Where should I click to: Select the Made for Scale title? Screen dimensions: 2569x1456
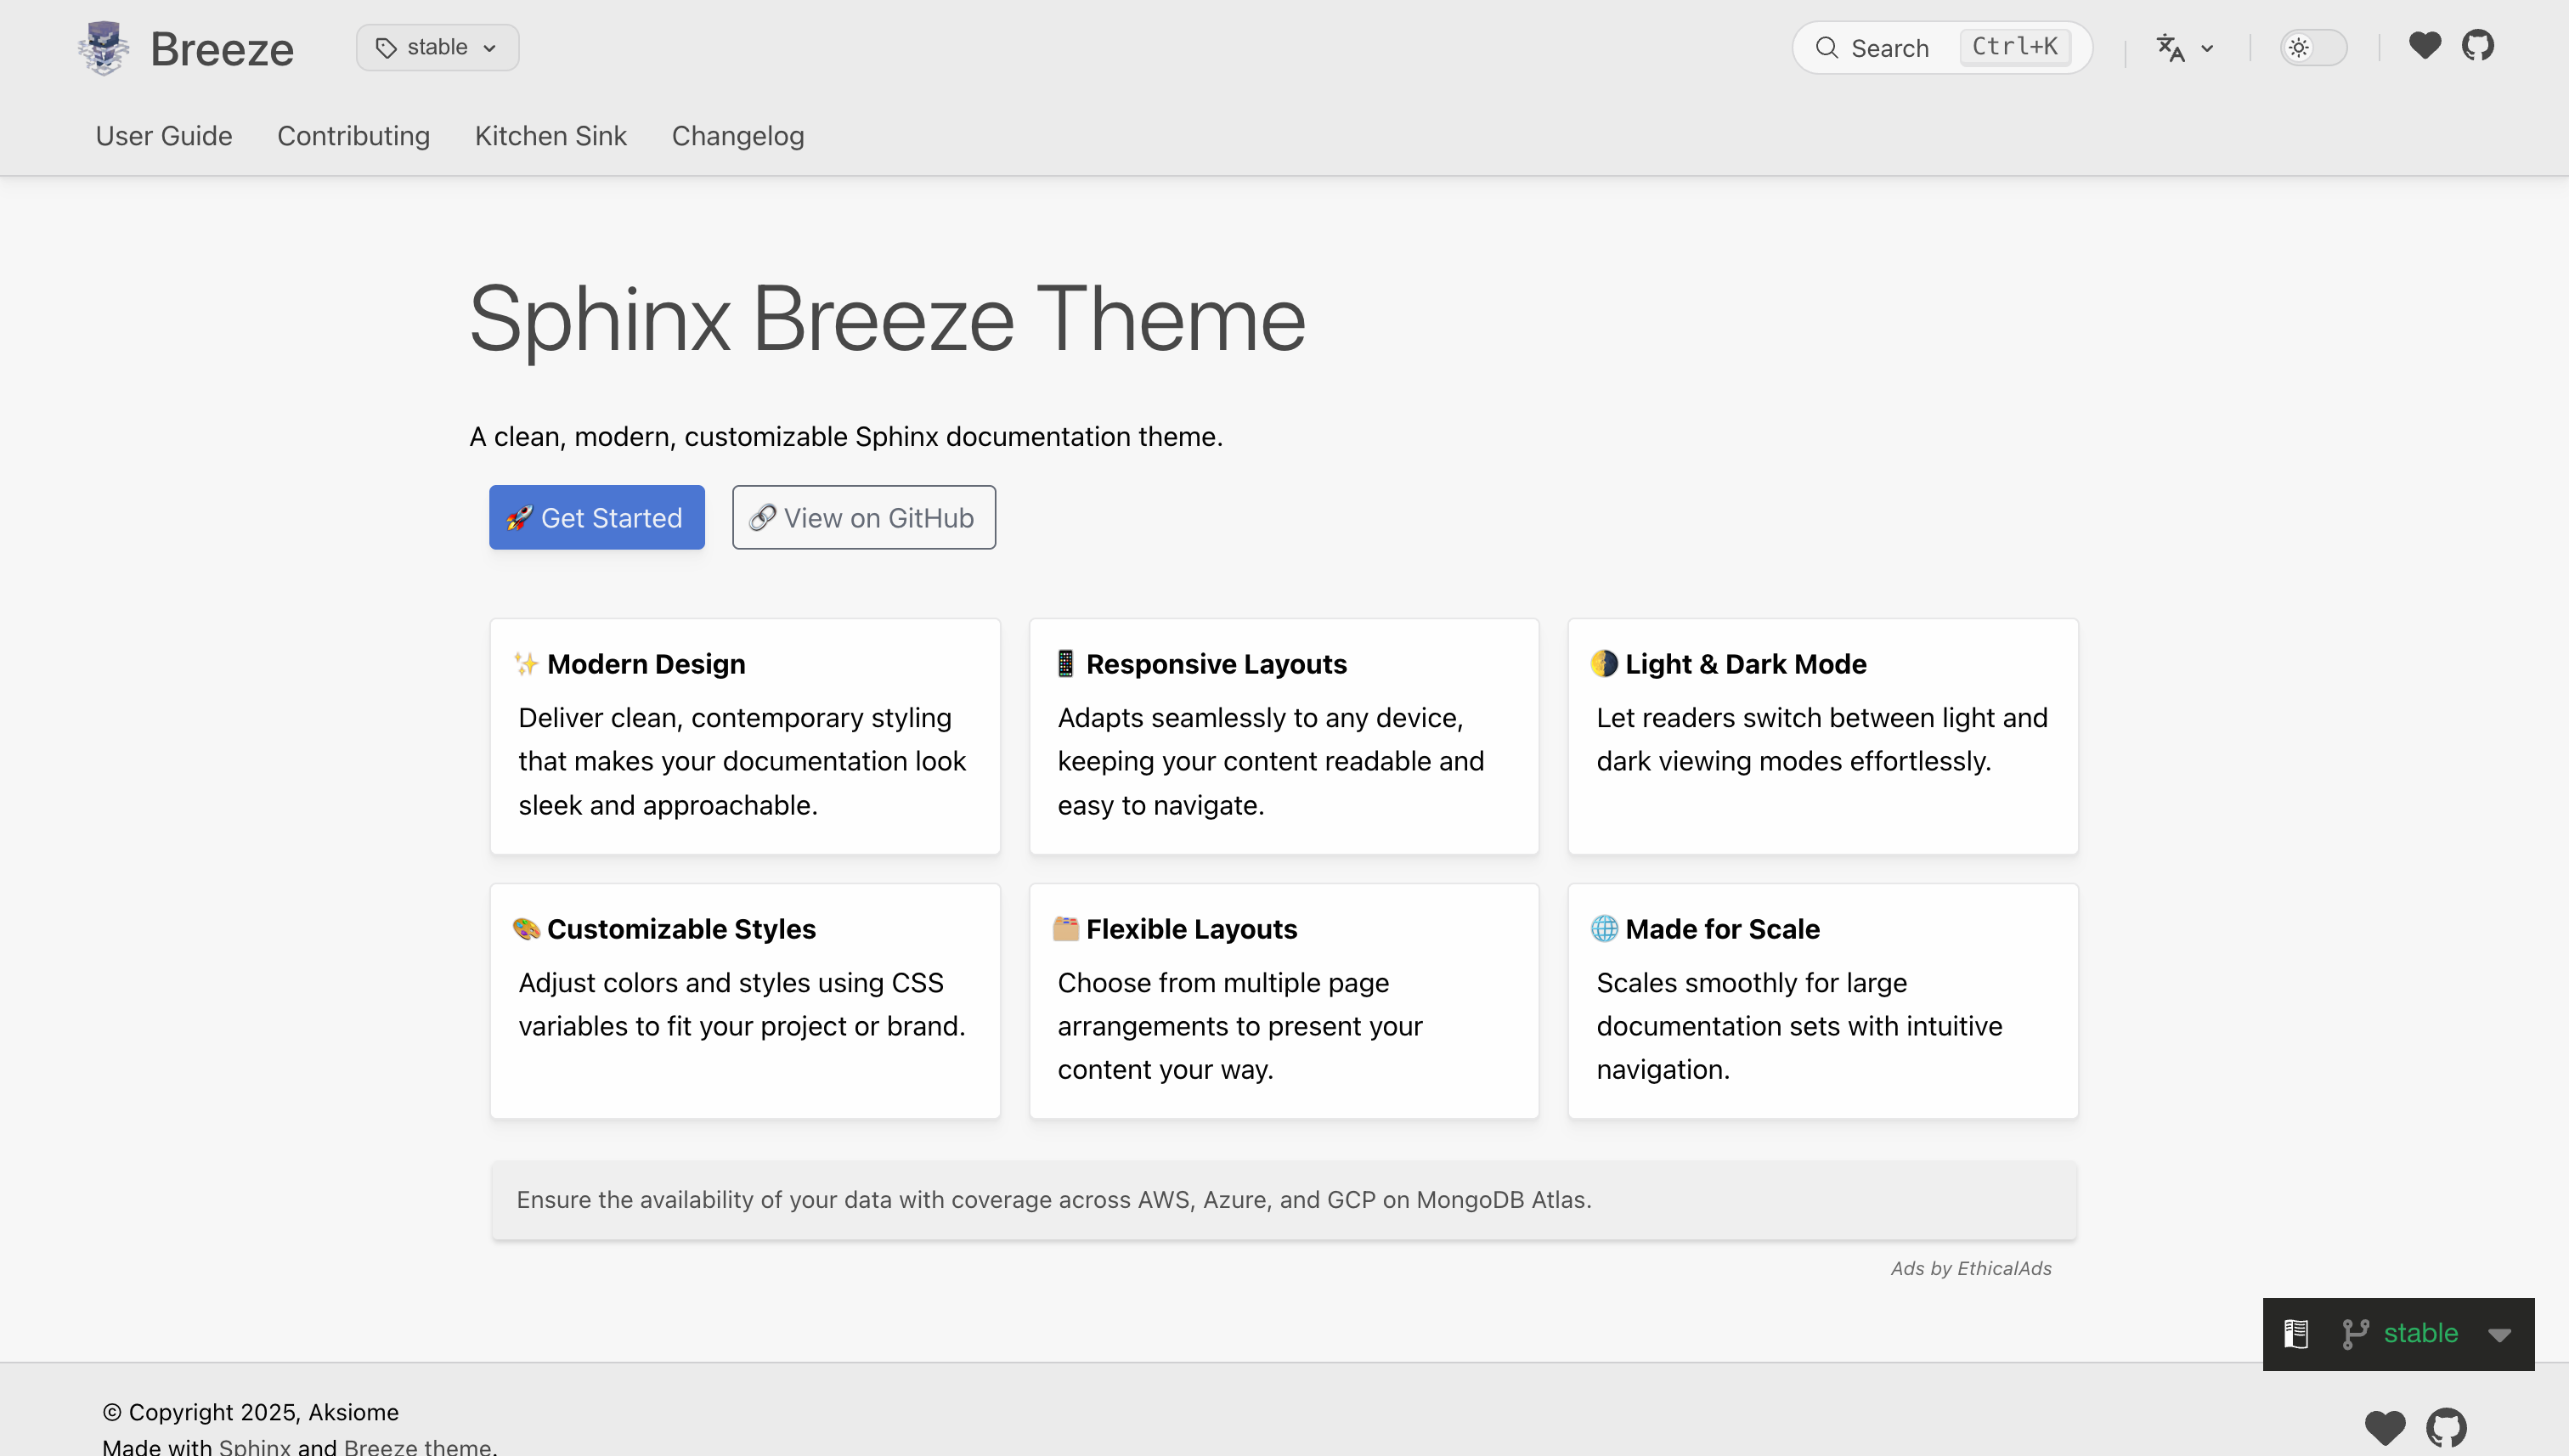[x=1722, y=929]
